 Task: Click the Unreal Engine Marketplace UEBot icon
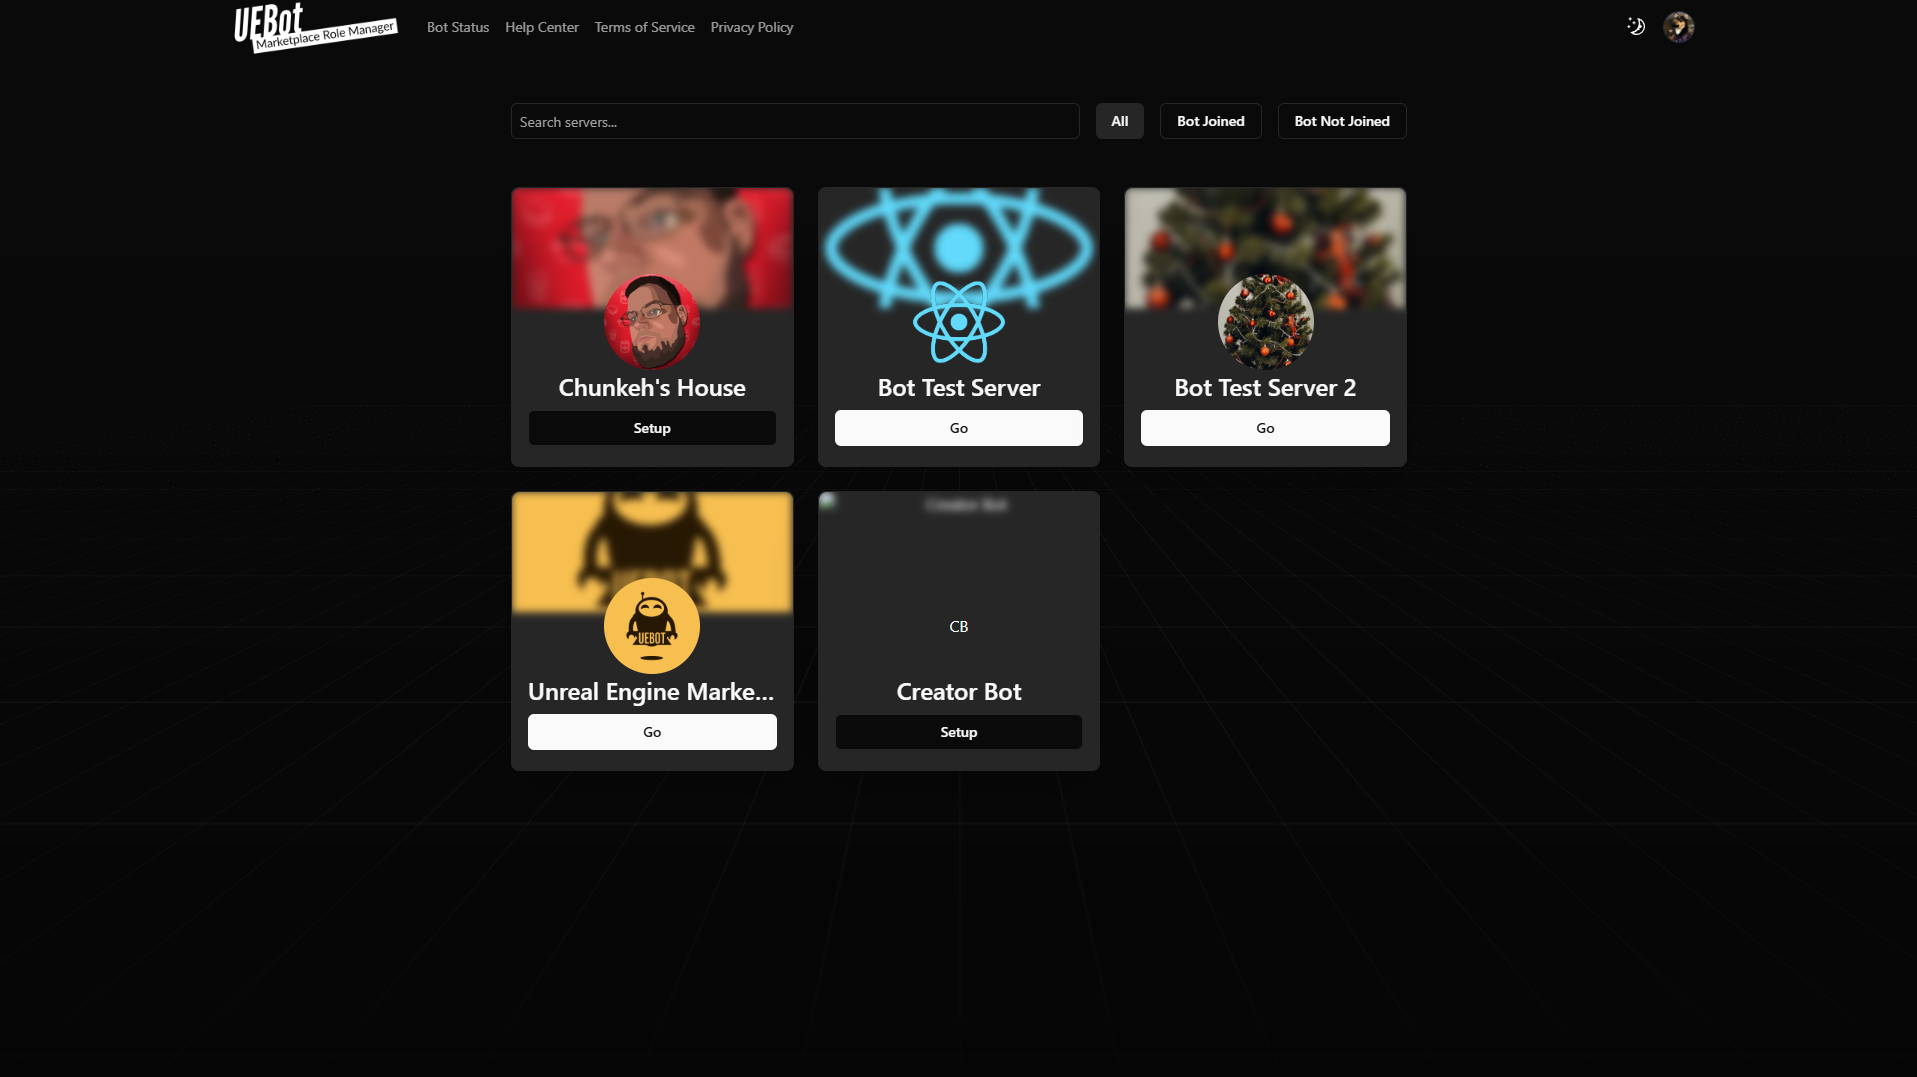(x=652, y=626)
